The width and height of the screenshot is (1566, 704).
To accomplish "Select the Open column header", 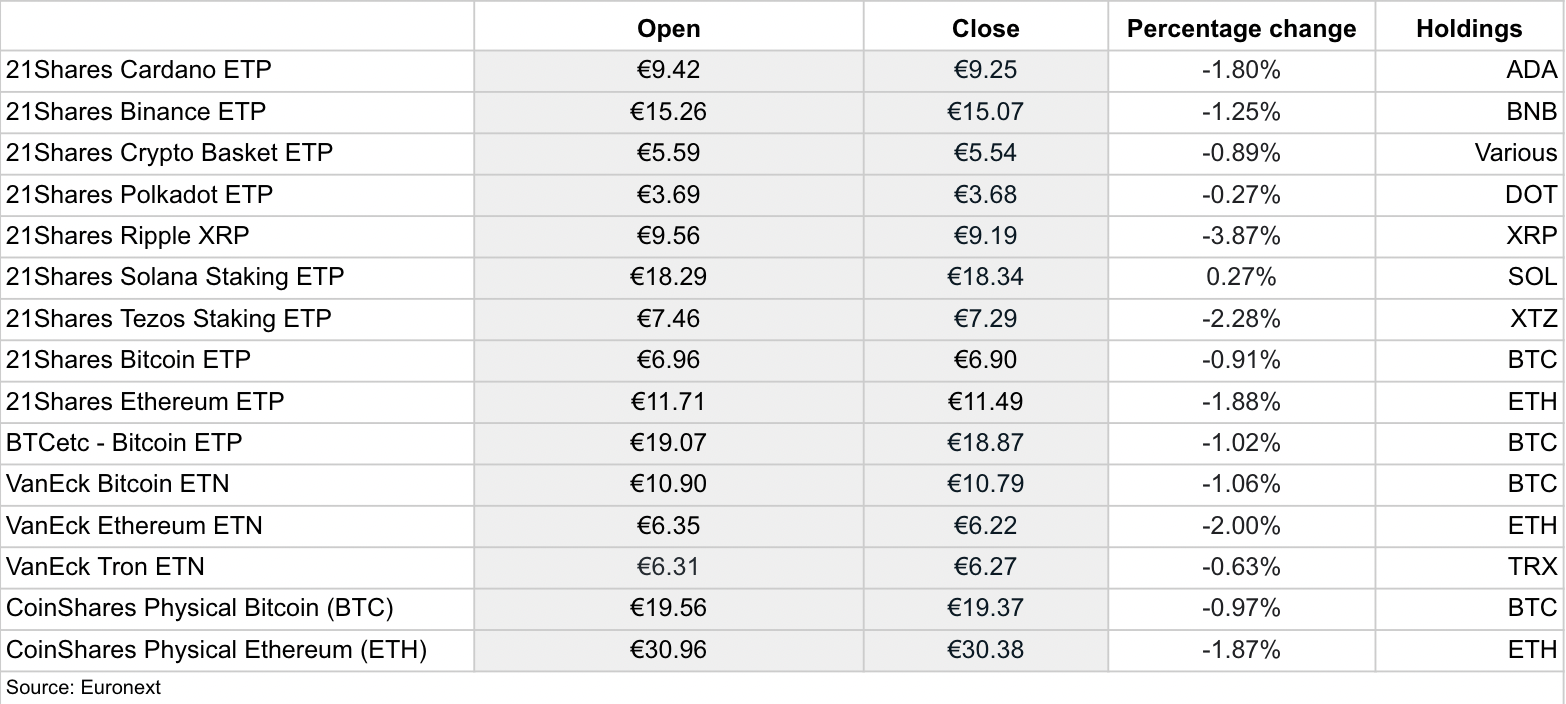I will tap(669, 29).
